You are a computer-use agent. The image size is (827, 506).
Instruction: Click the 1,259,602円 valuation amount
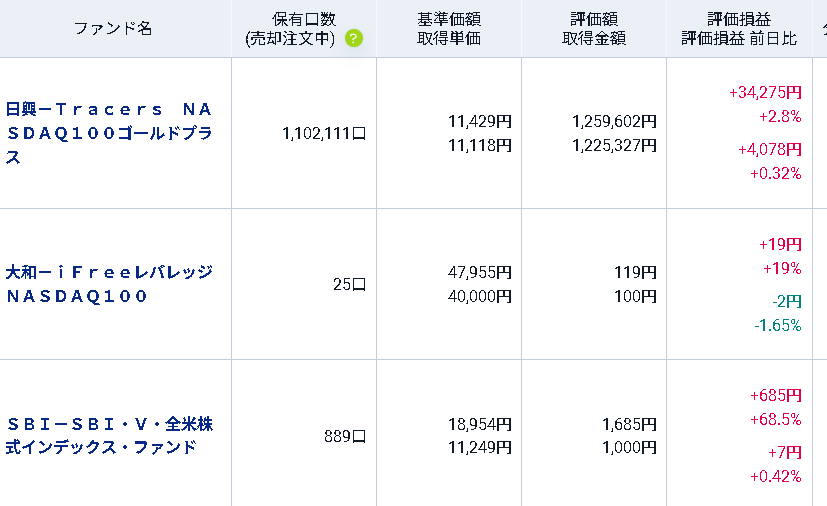point(614,121)
